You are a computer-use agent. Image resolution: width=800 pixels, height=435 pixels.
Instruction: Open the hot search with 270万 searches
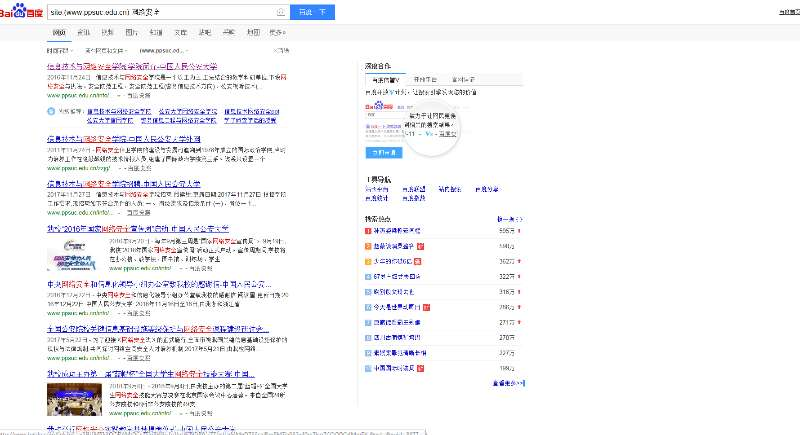point(397,338)
